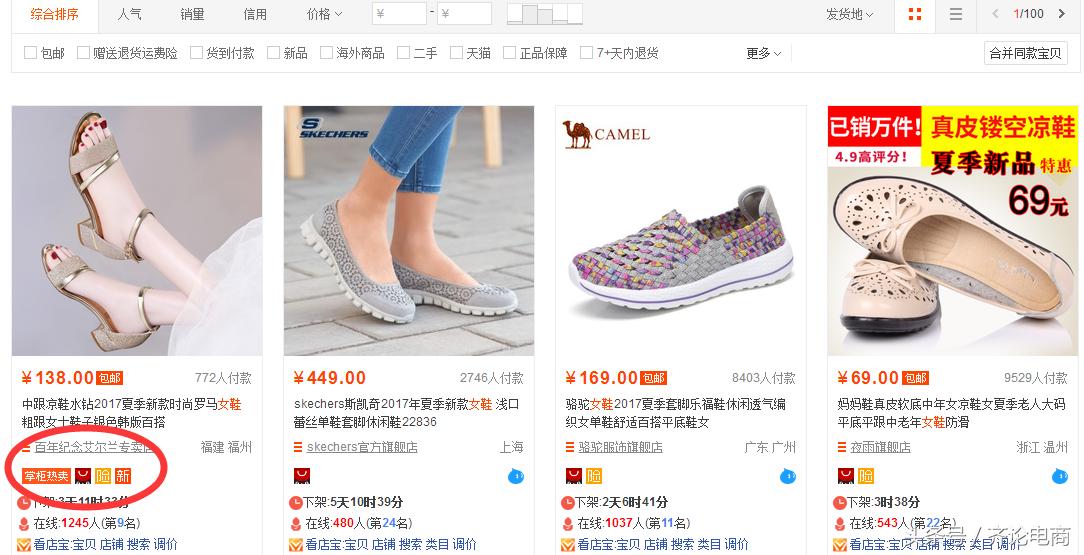Select the 销量 sorting tab
Image resolution: width=1084 pixels, height=555 pixels.
click(192, 14)
